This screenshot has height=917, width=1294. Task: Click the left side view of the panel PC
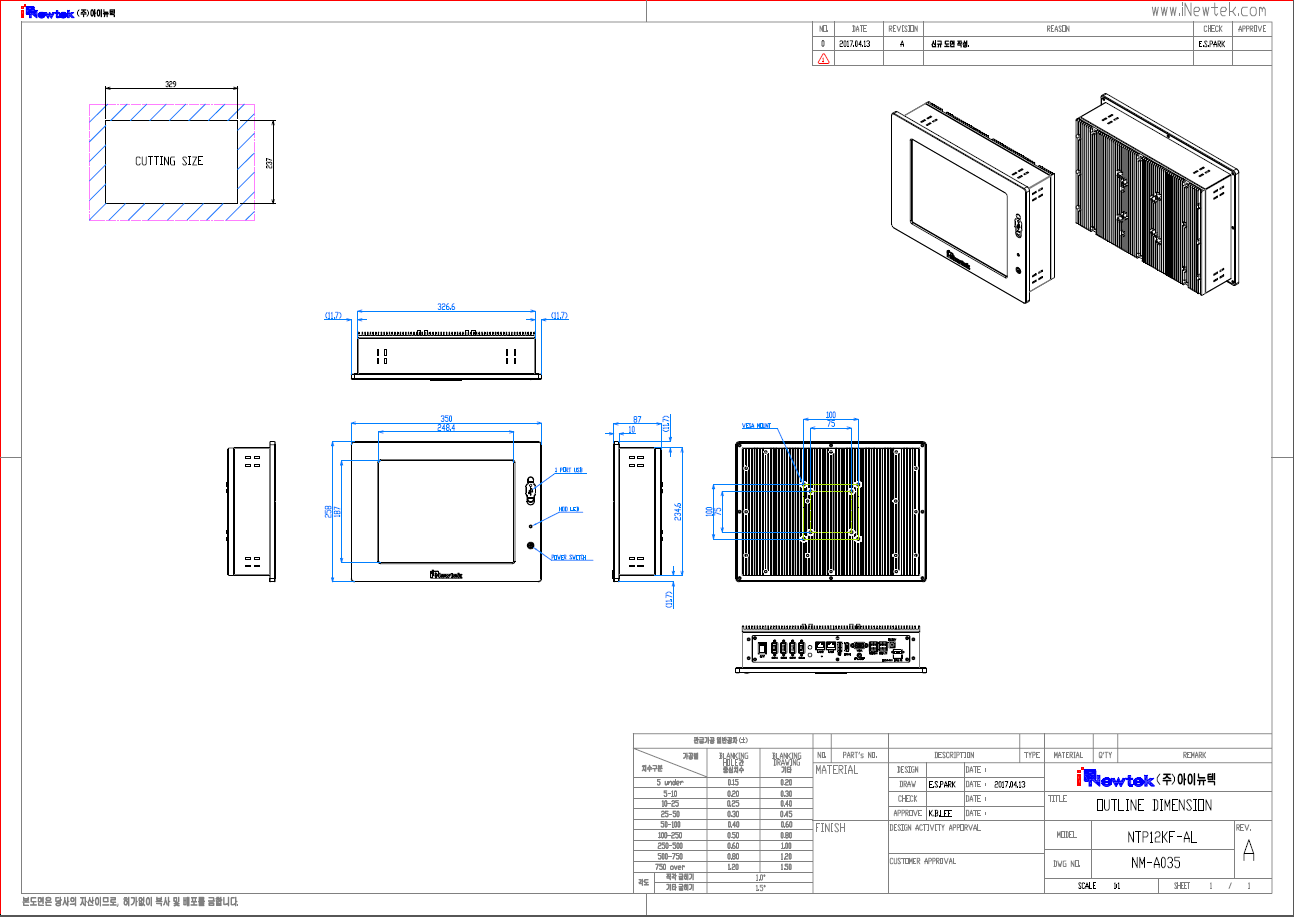tap(249, 511)
